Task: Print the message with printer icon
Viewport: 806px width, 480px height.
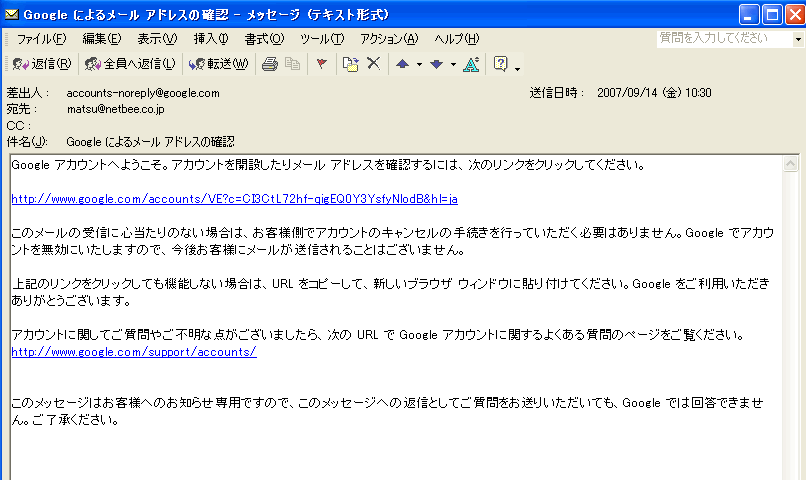Action: pos(270,64)
